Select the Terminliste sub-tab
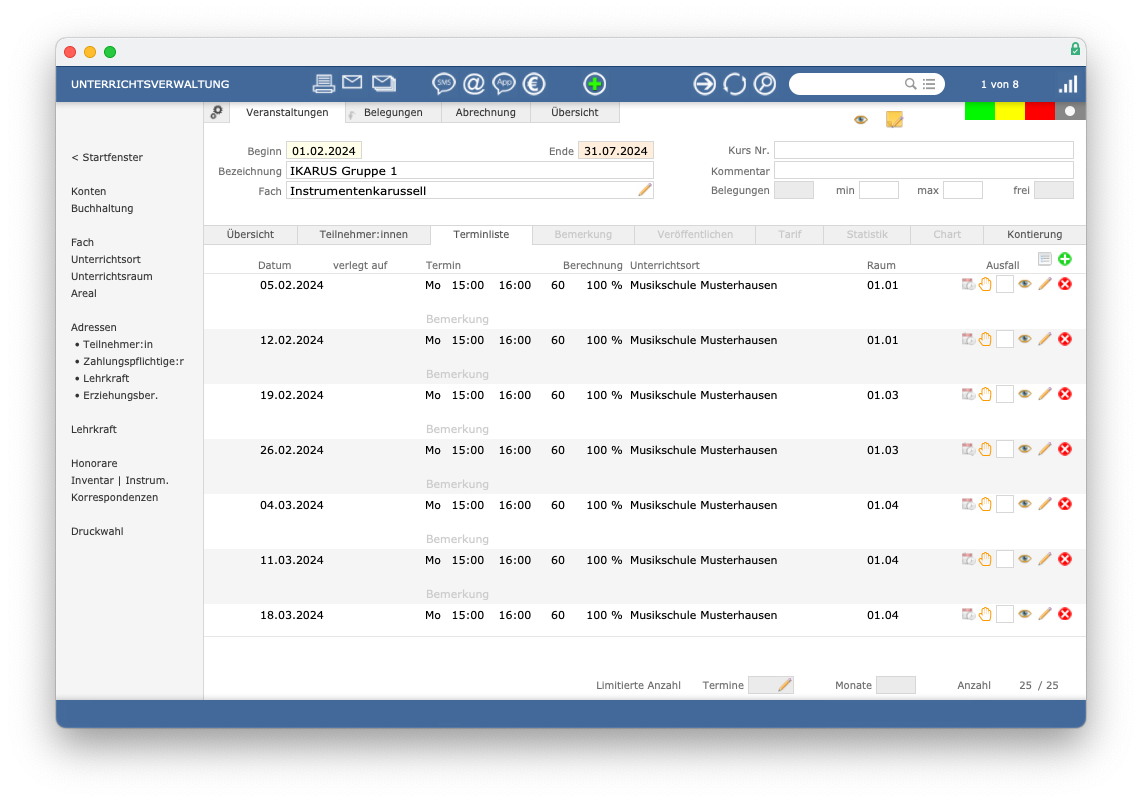Screen dimensions: 1142x802 tap(481, 235)
